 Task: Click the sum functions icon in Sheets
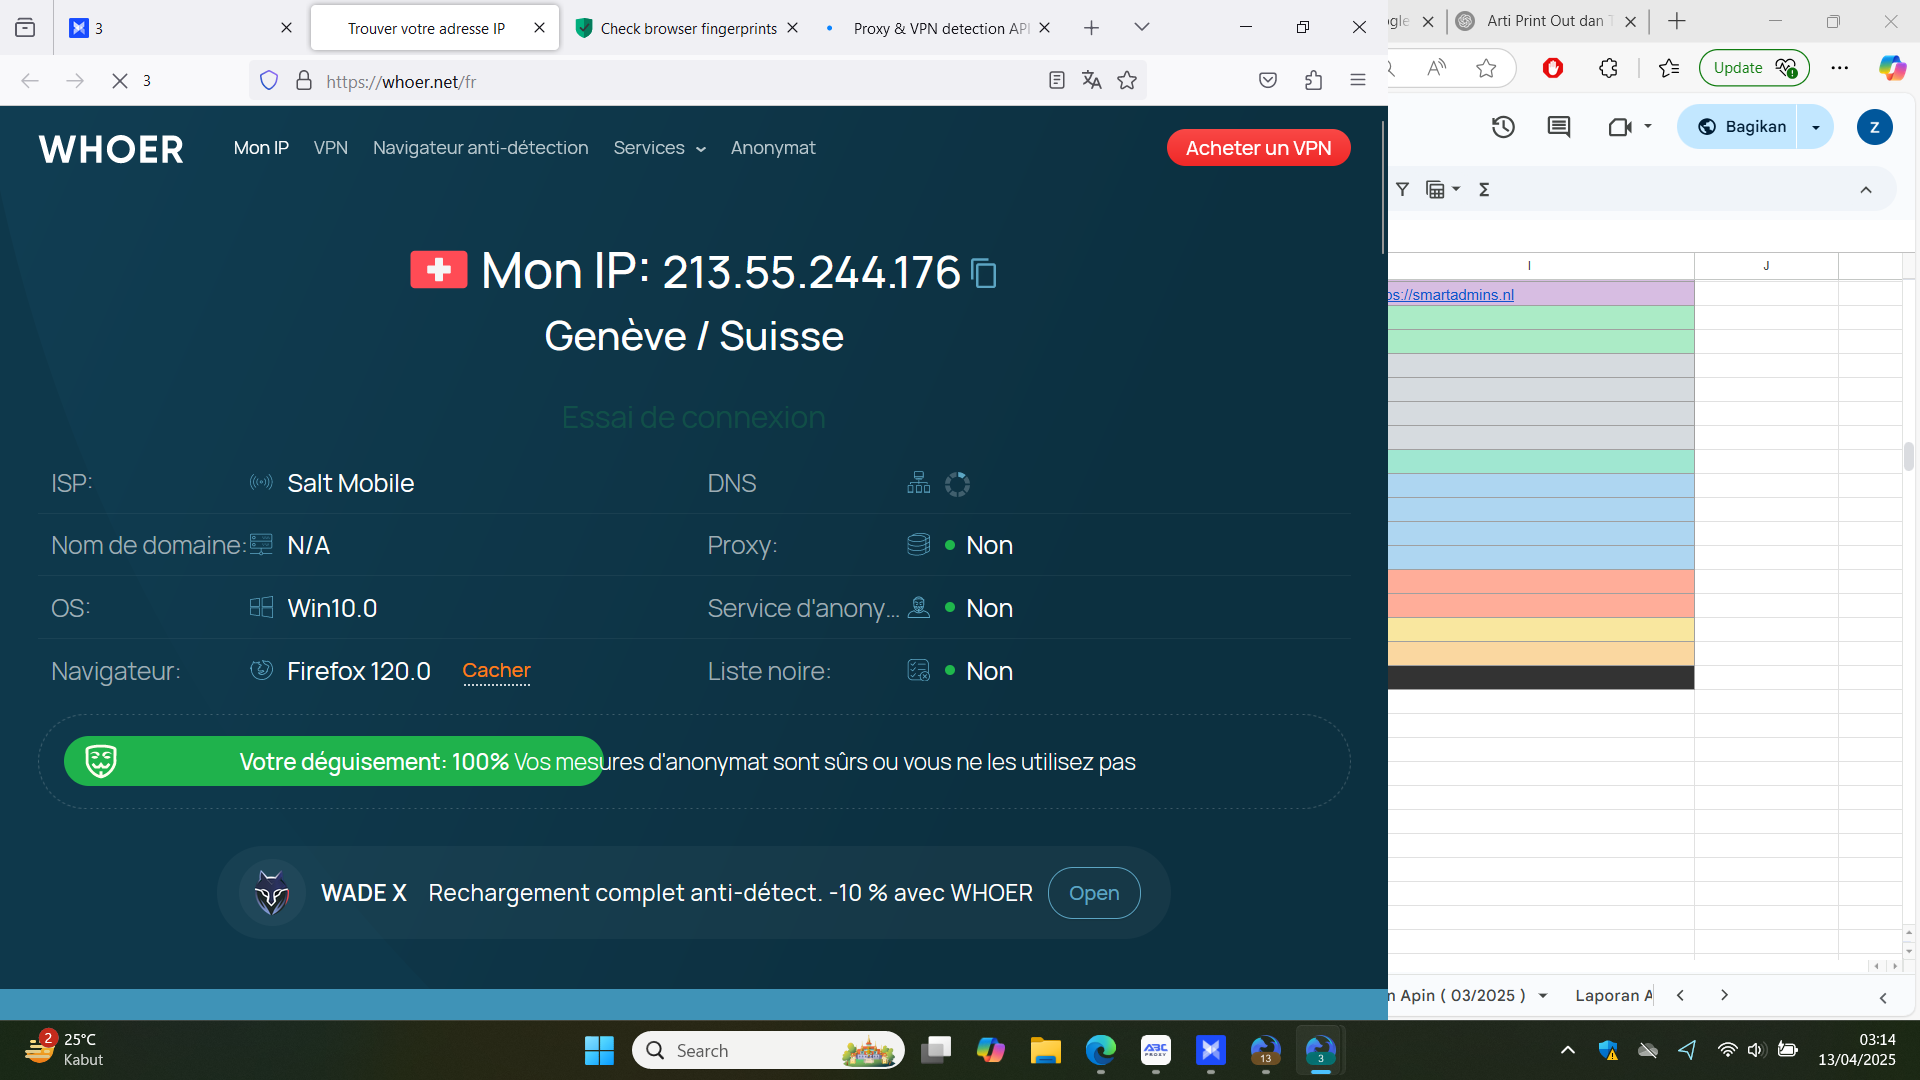[1484, 190]
